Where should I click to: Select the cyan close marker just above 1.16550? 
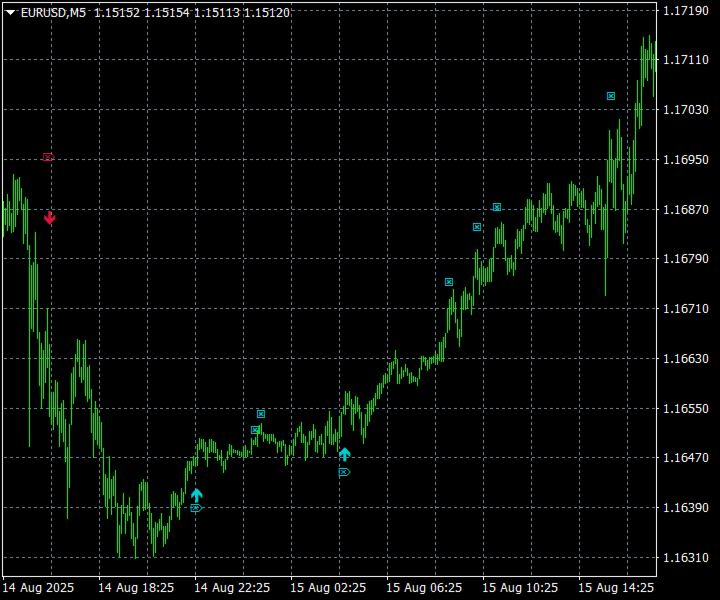pyautogui.click(x=261, y=414)
